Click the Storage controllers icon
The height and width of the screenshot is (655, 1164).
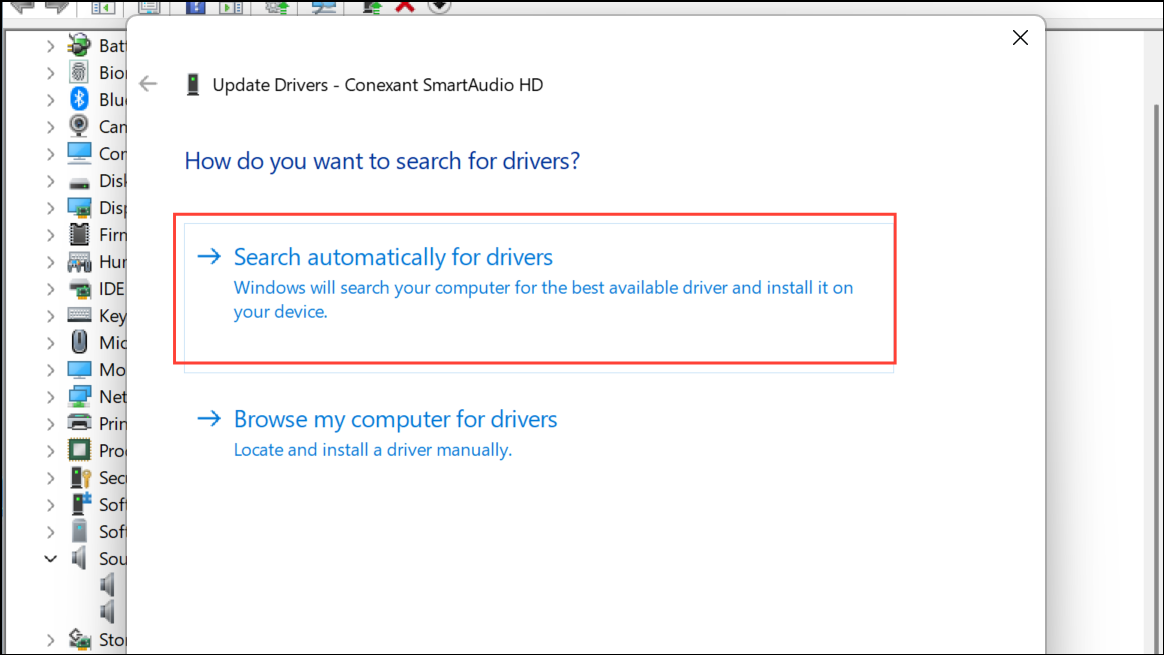(79, 639)
